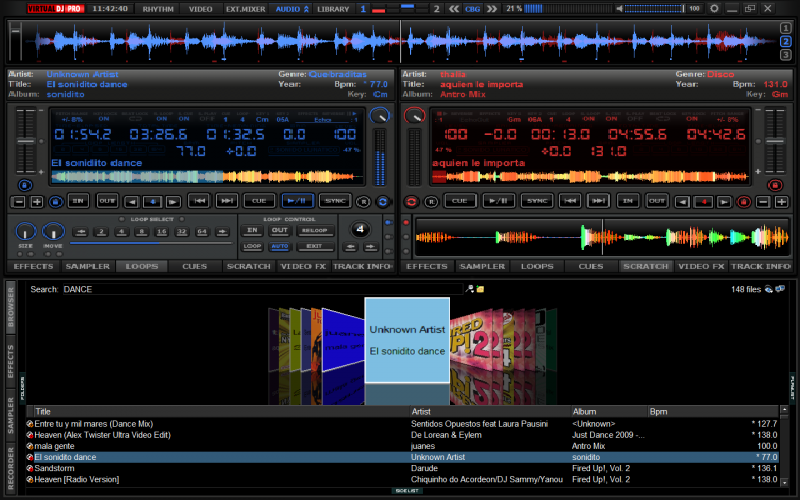Click left deck pitch lock icon under pitch fader
Viewport: 800px width, 500px height.
[x=25, y=185]
